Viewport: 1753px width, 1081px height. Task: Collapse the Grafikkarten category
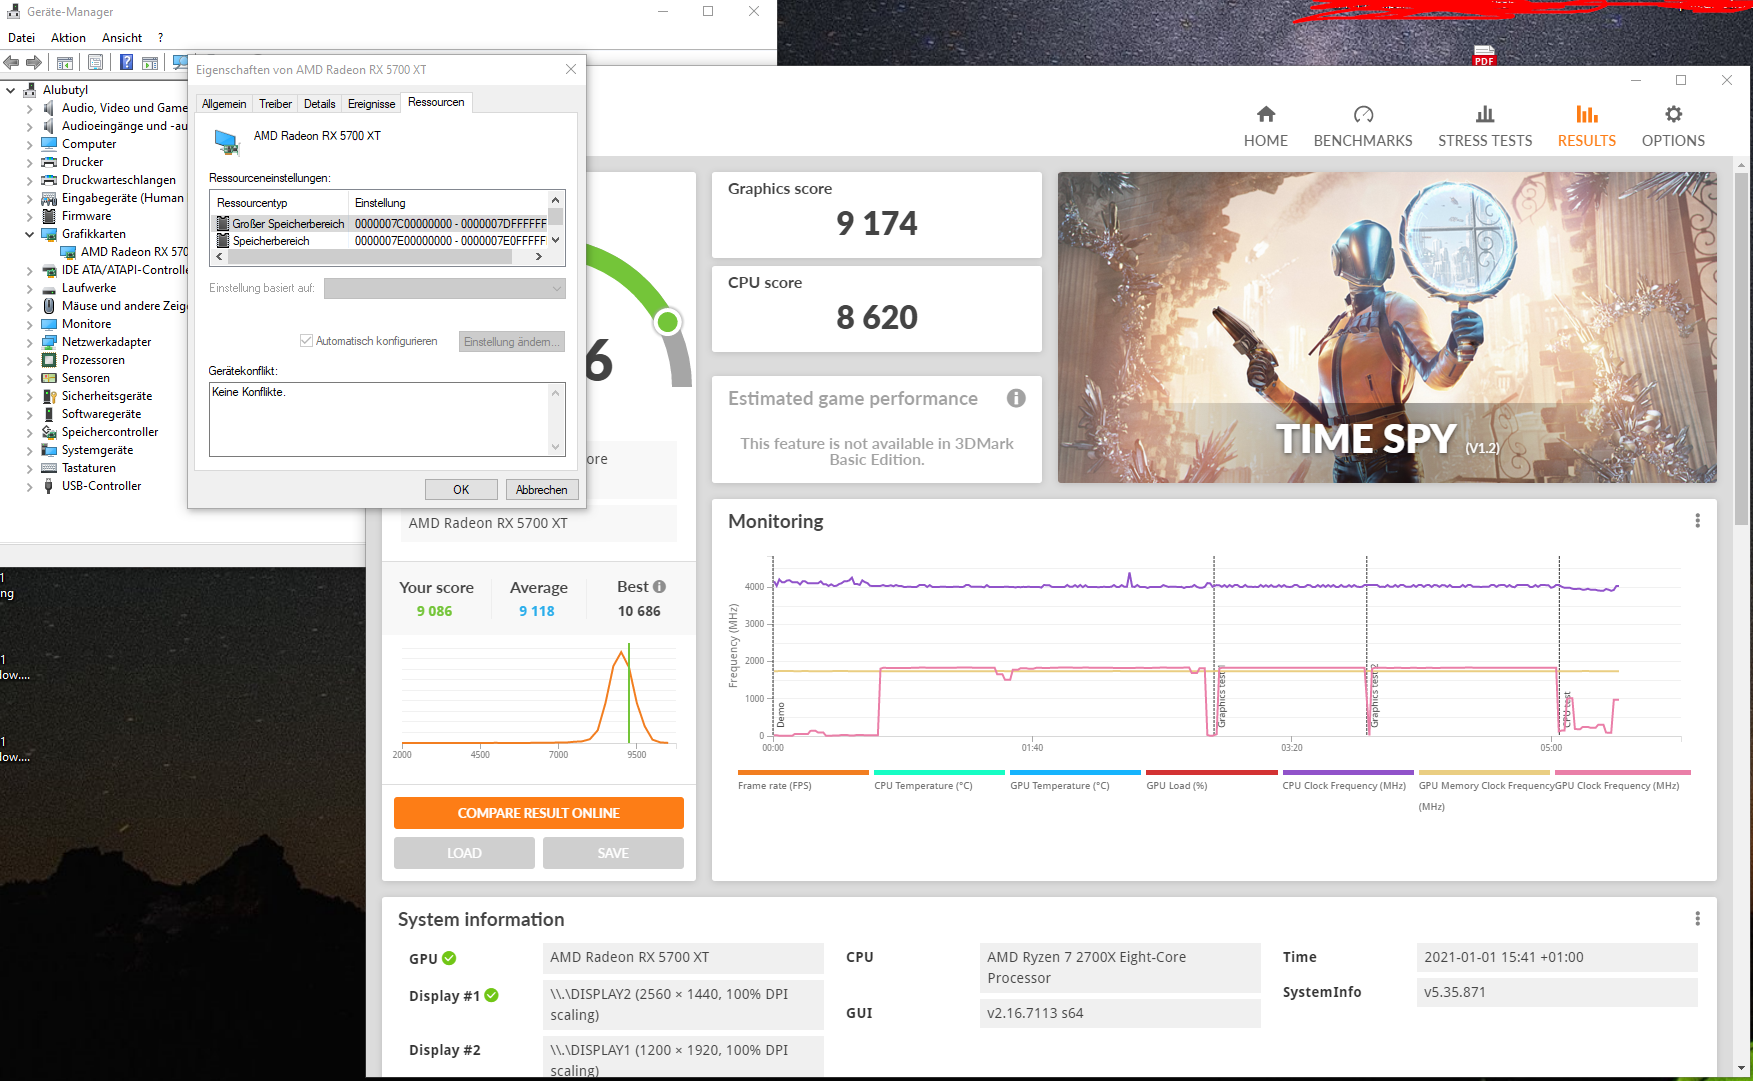(29, 234)
